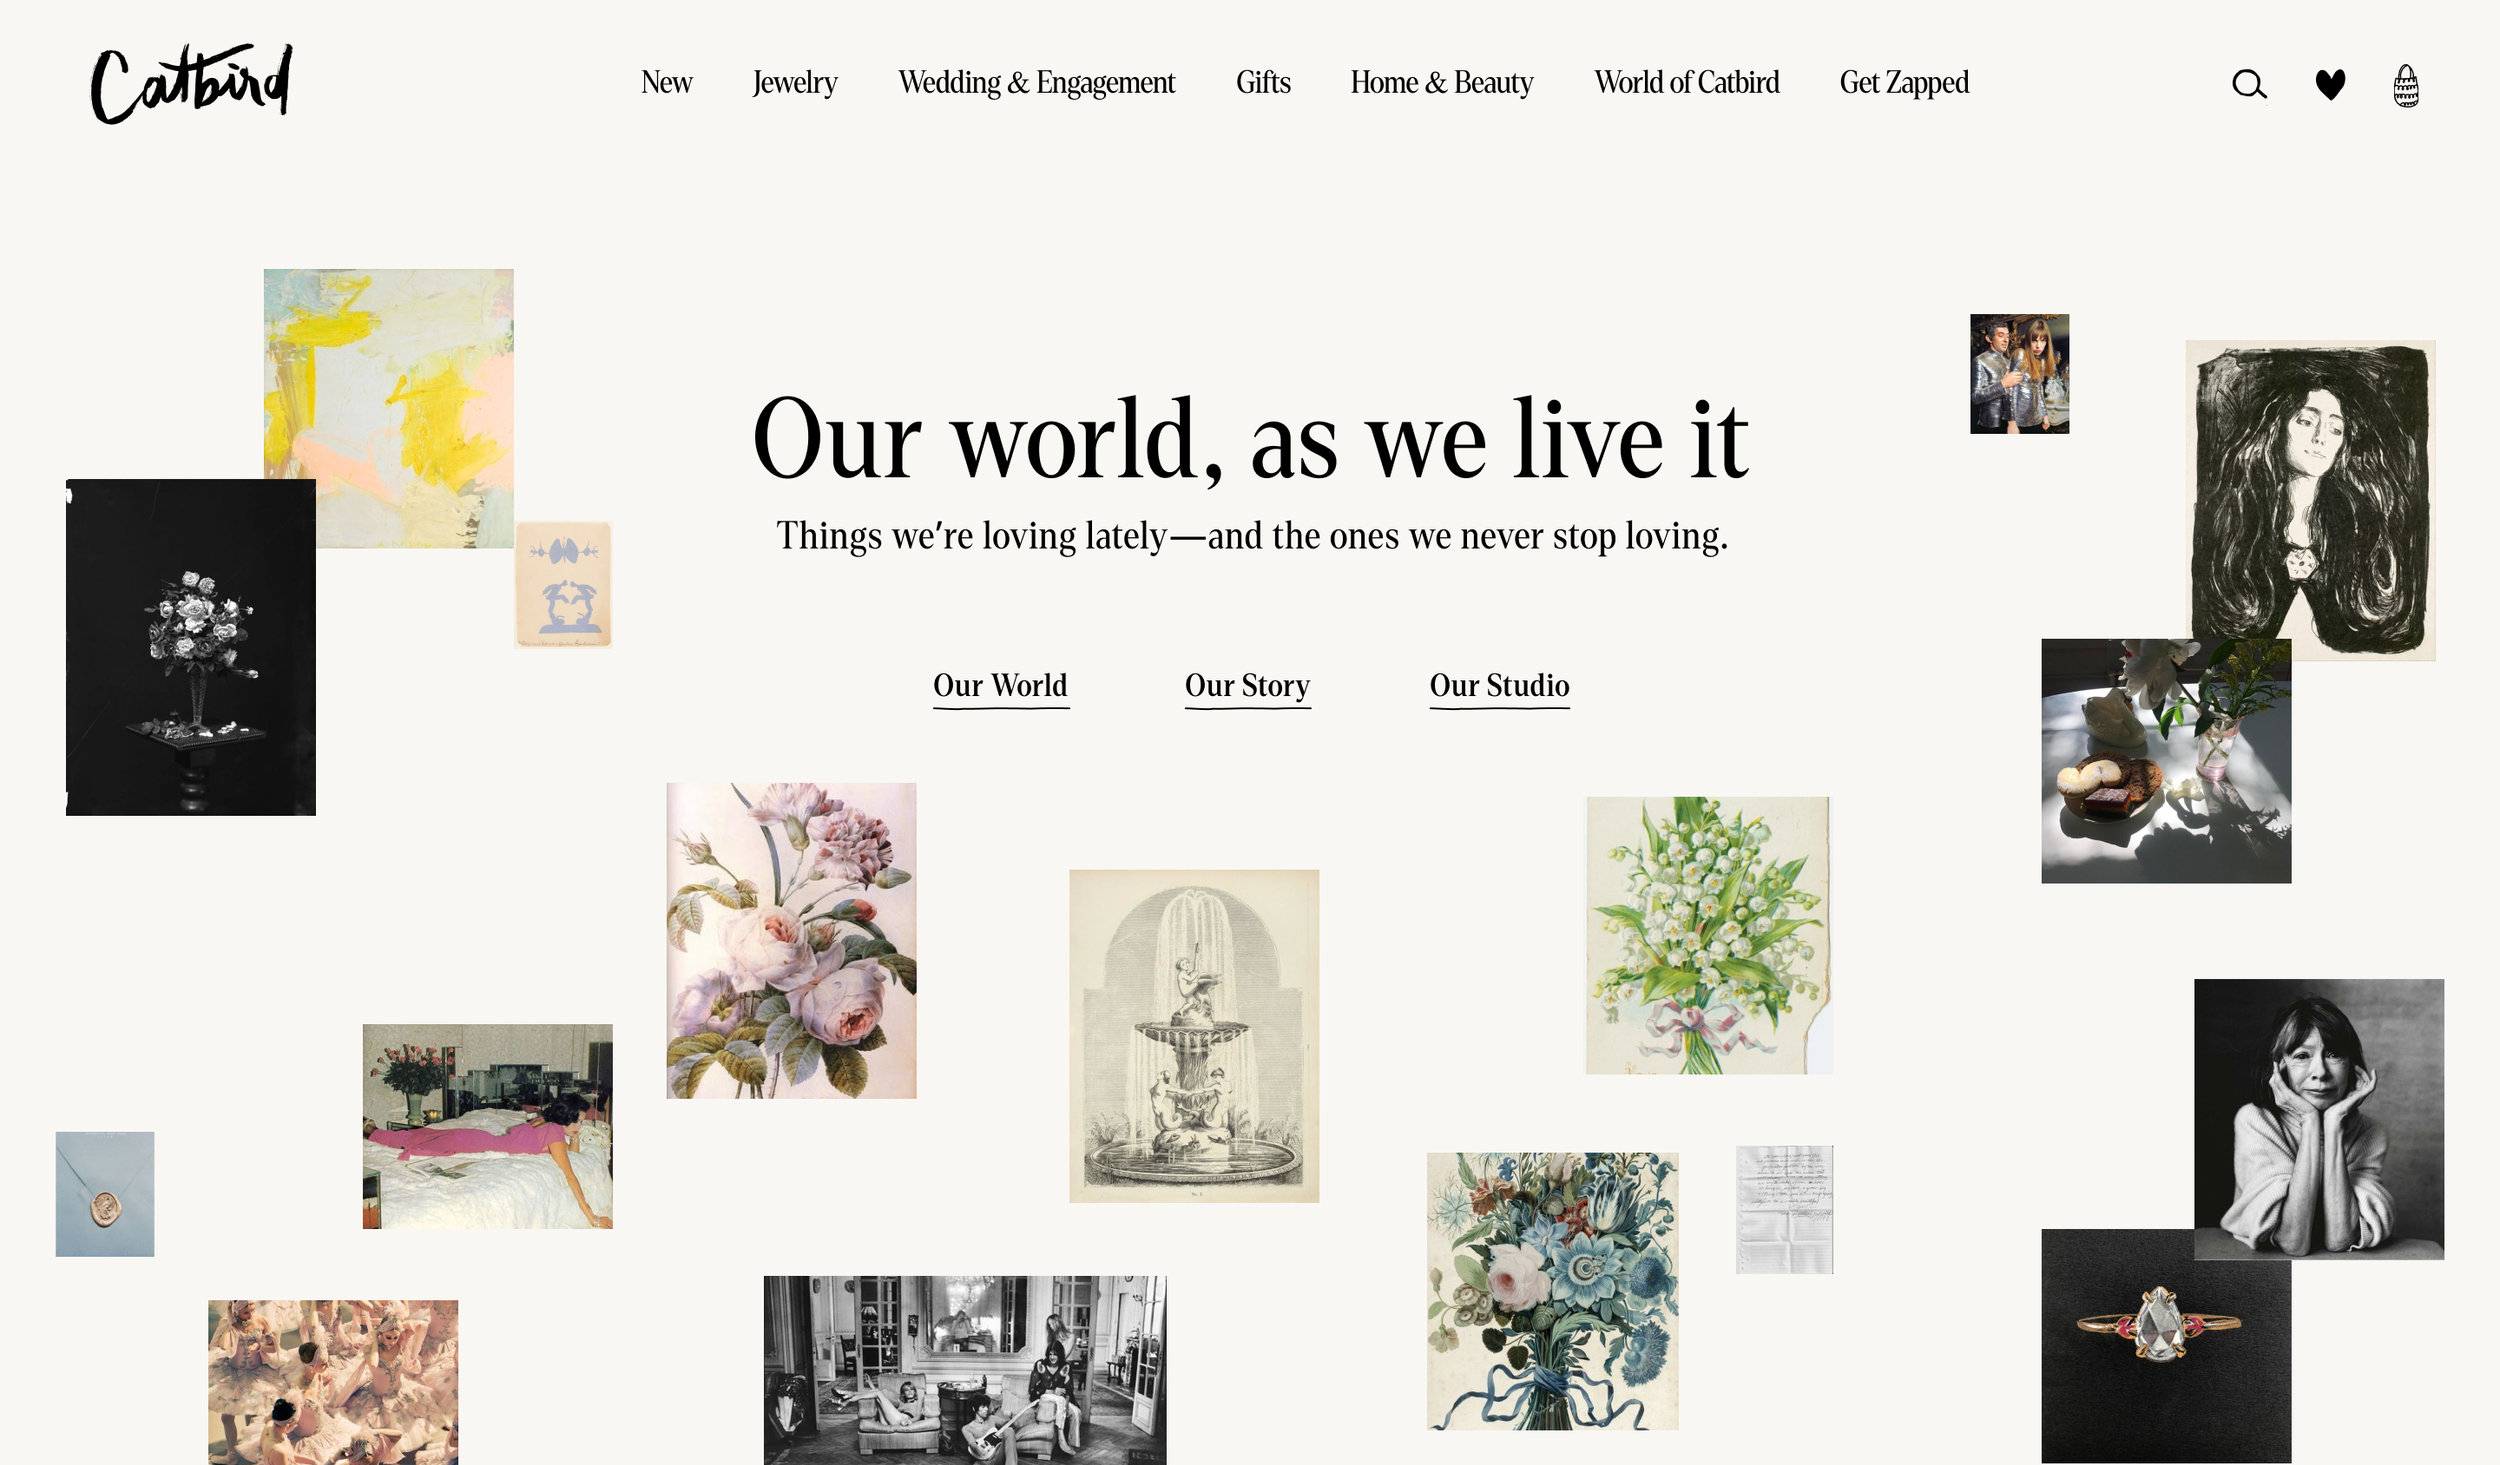Follow the Our Studio link
Image resolution: width=2500 pixels, height=1465 pixels.
tap(1499, 686)
